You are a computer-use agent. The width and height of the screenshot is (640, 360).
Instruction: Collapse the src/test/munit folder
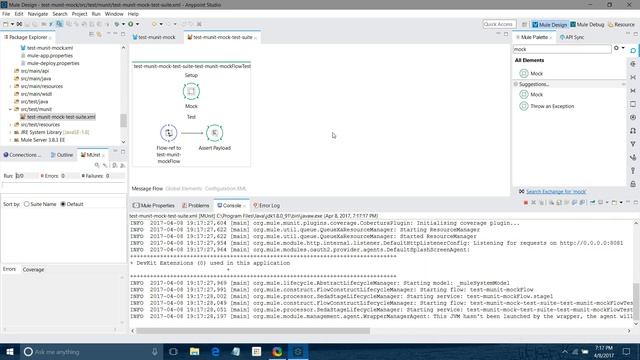point(10,109)
